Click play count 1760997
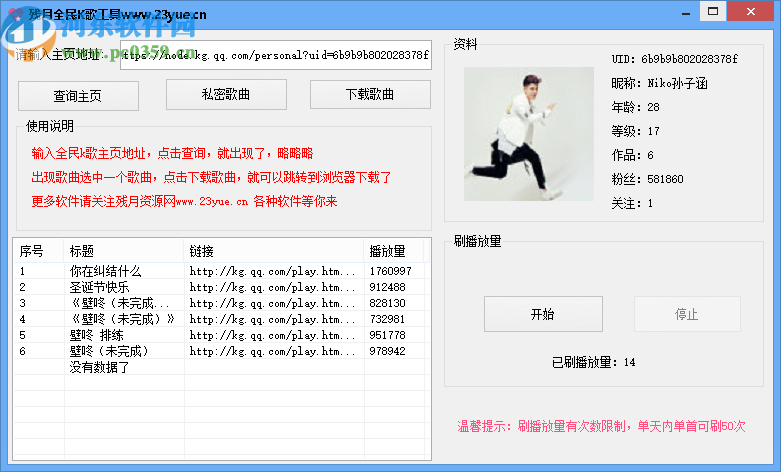Screen dimensions: 781x472 390,271
